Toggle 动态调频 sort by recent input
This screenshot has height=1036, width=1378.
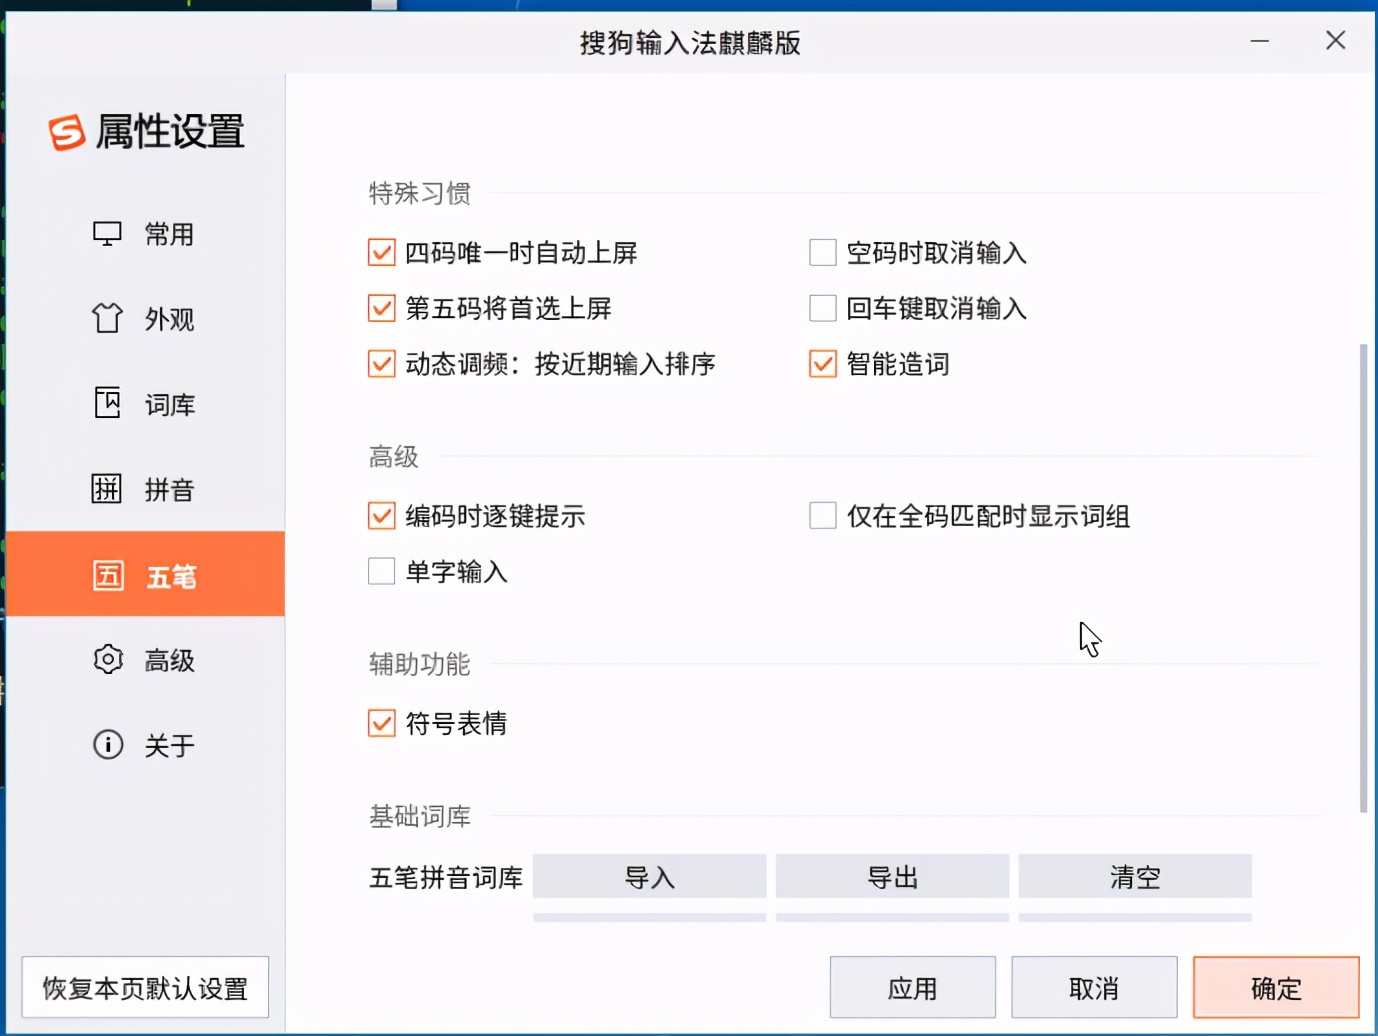click(x=382, y=363)
